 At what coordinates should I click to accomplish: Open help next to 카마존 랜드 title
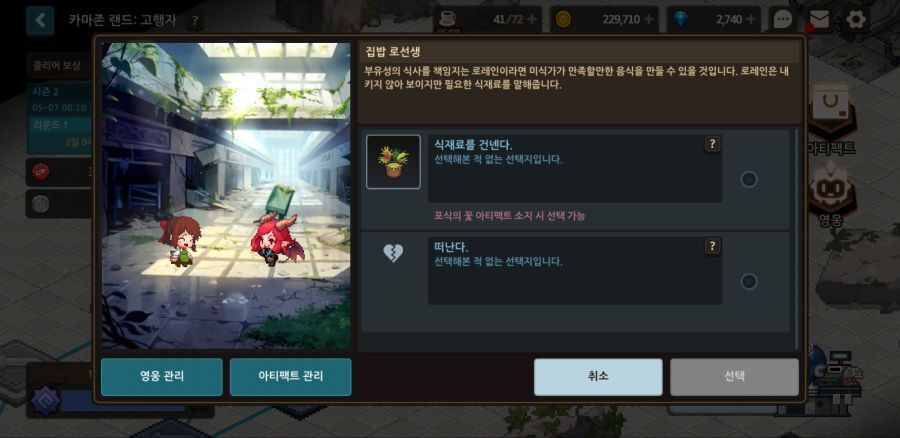pyautogui.click(x=195, y=21)
